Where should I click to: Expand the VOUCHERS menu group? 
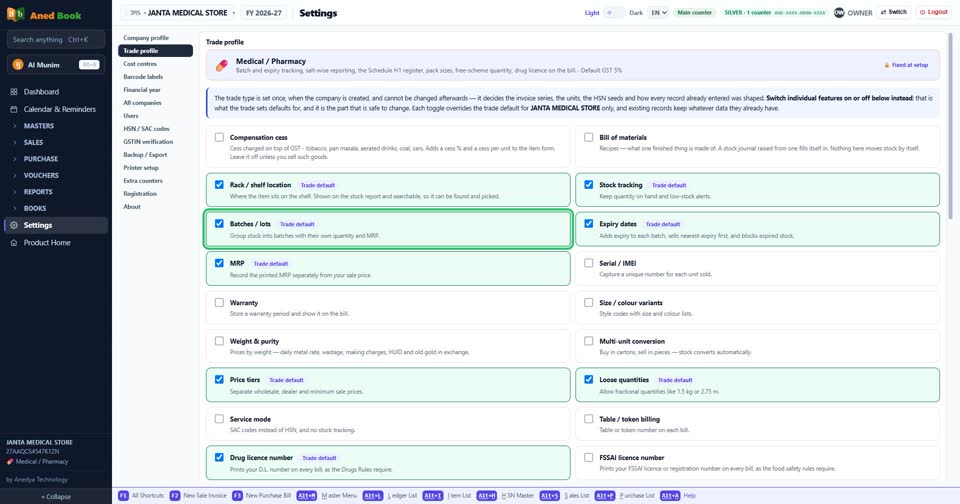[x=54, y=175]
